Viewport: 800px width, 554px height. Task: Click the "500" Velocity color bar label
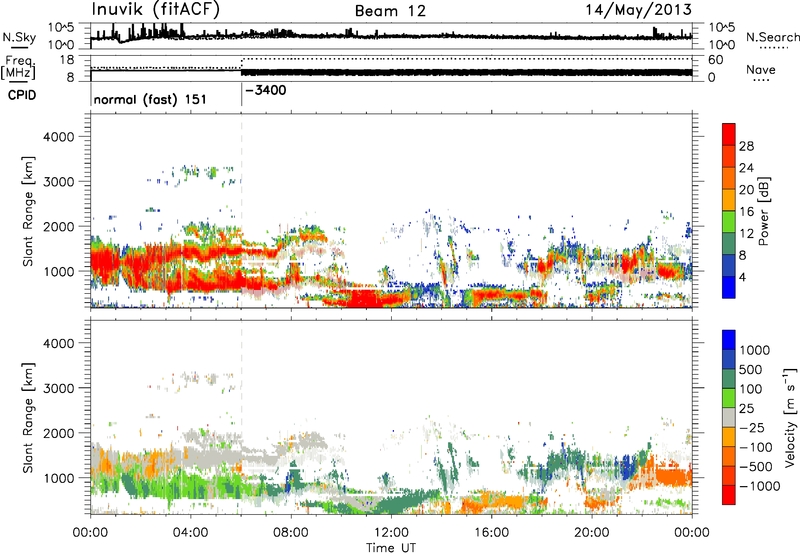click(751, 369)
